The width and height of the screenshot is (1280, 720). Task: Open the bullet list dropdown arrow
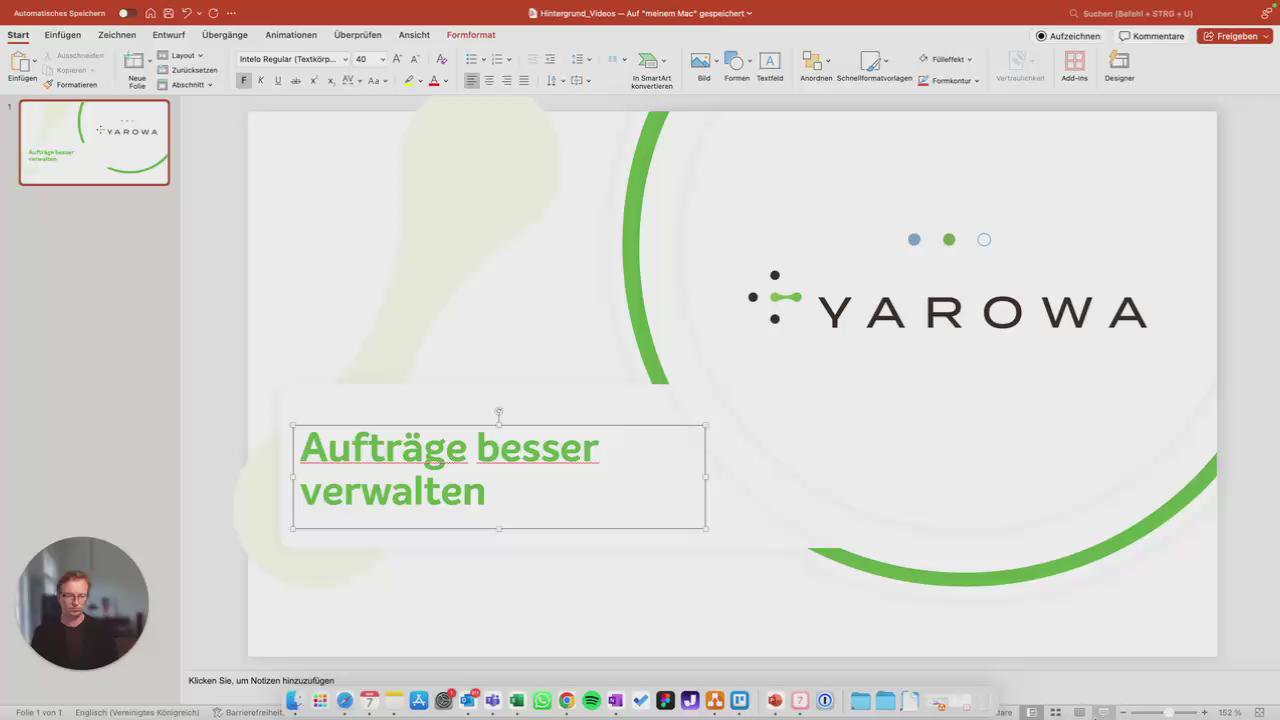coord(483,59)
